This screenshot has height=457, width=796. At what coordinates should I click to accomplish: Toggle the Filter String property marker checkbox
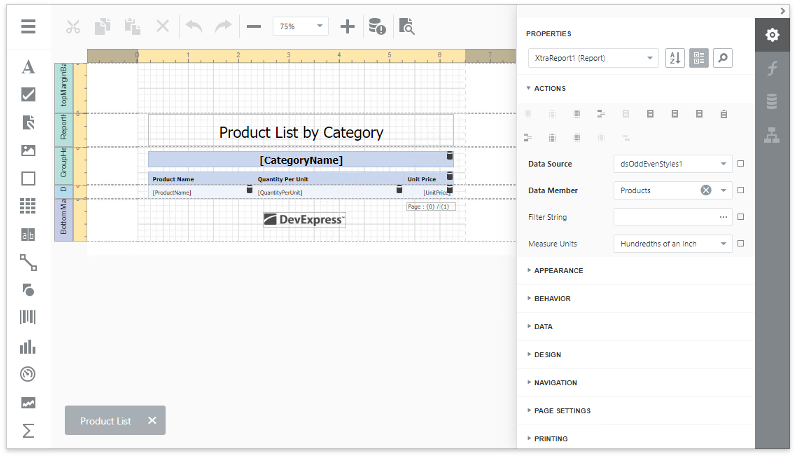[x=740, y=217]
